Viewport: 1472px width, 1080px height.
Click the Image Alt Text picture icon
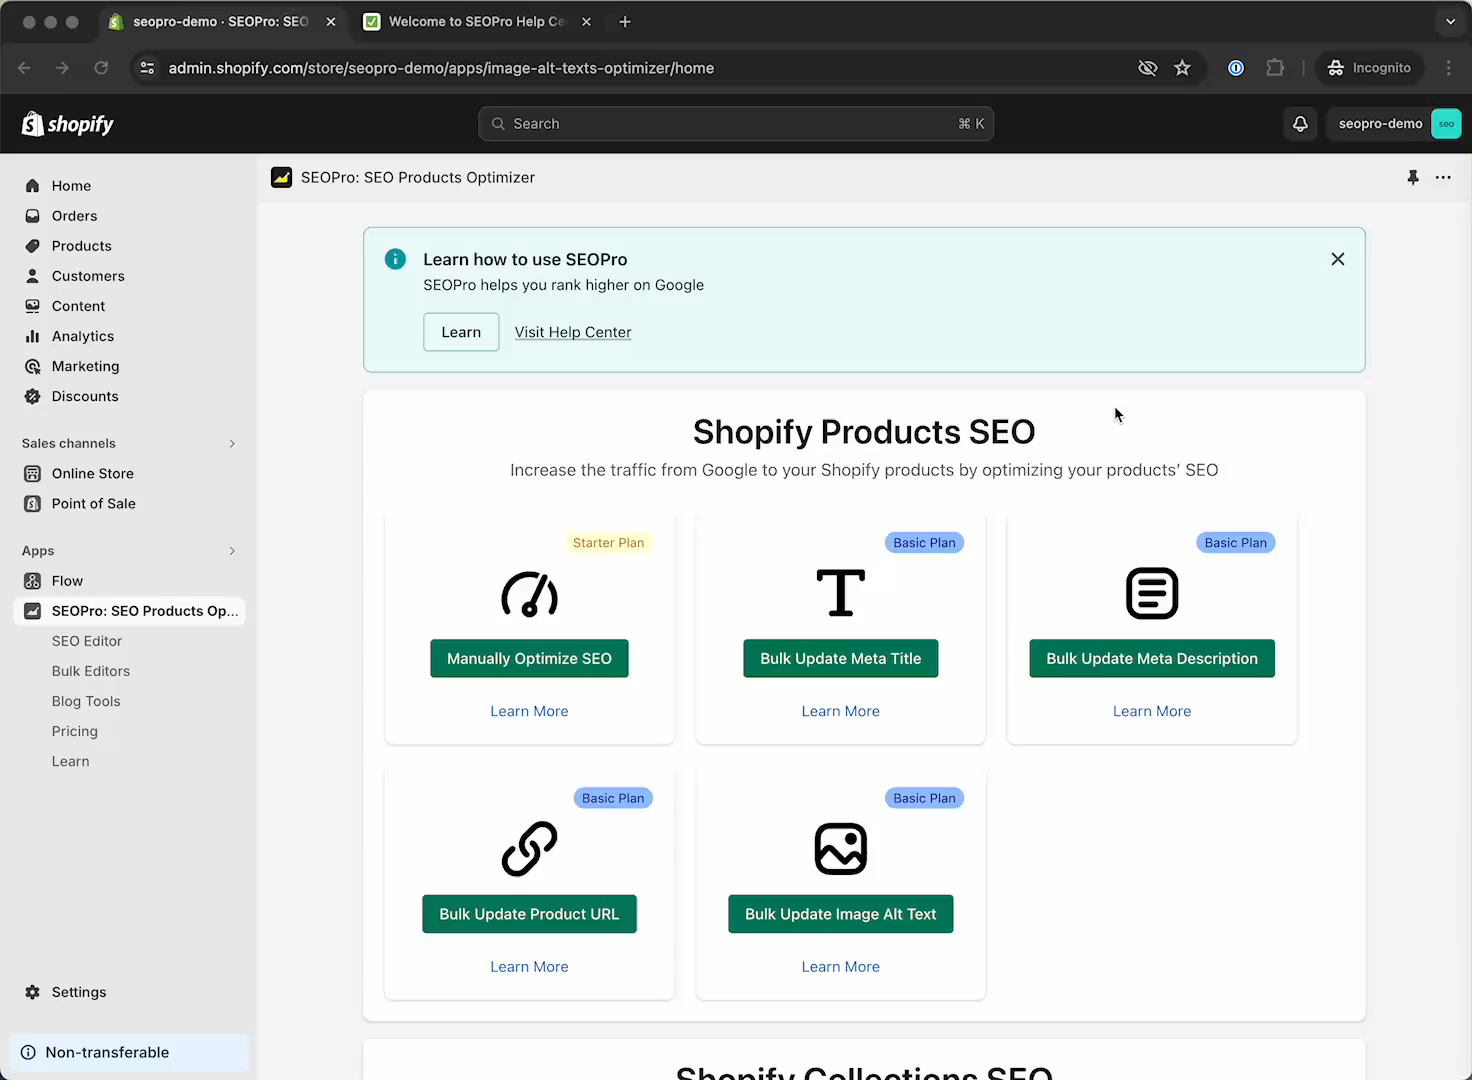[841, 849]
